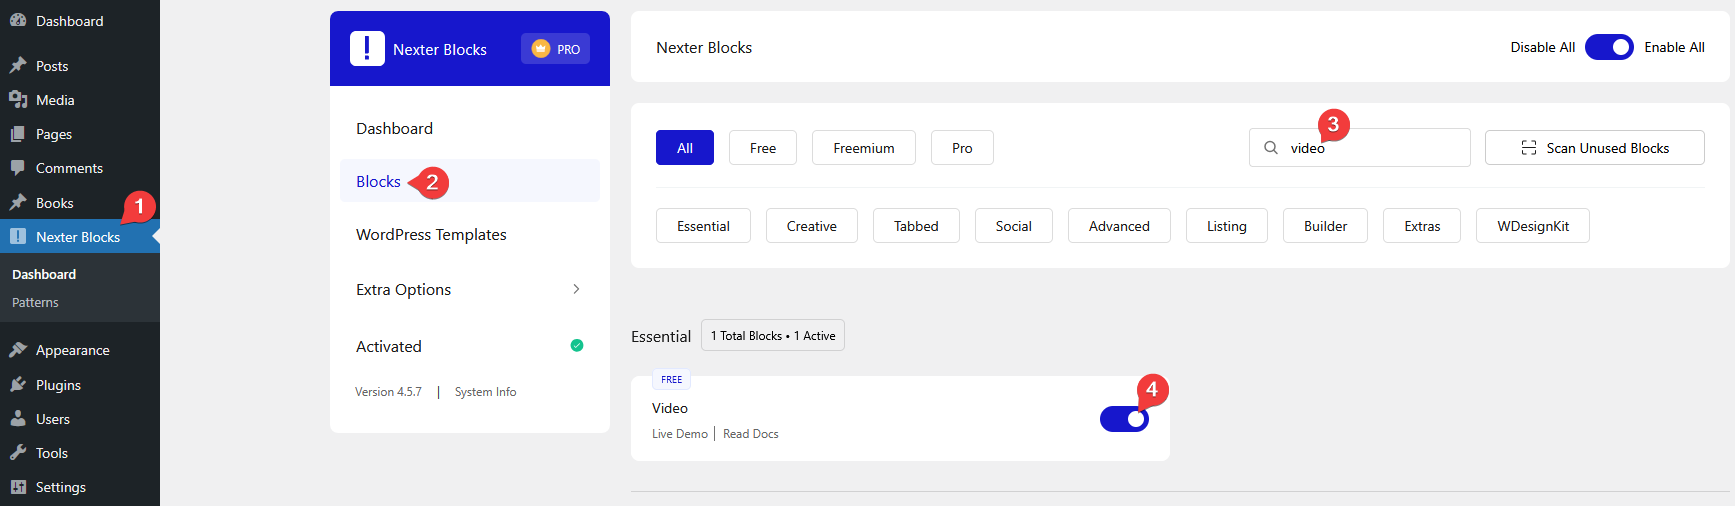This screenshot has height=506, width=1735.
Task: Click the Nexter Blocks sidebar icon
Action: tap(18, 237)
